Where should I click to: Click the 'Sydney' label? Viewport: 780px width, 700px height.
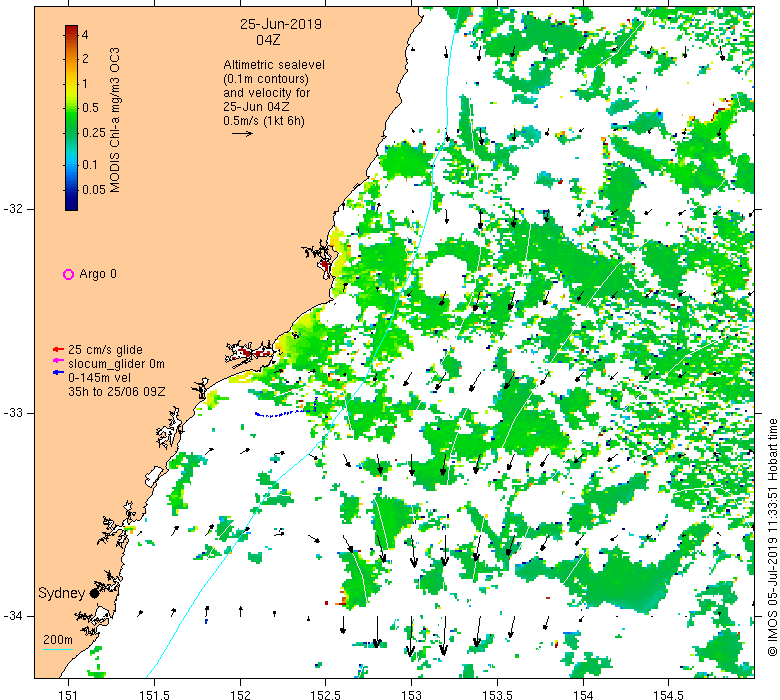click(x=62, y=593)
